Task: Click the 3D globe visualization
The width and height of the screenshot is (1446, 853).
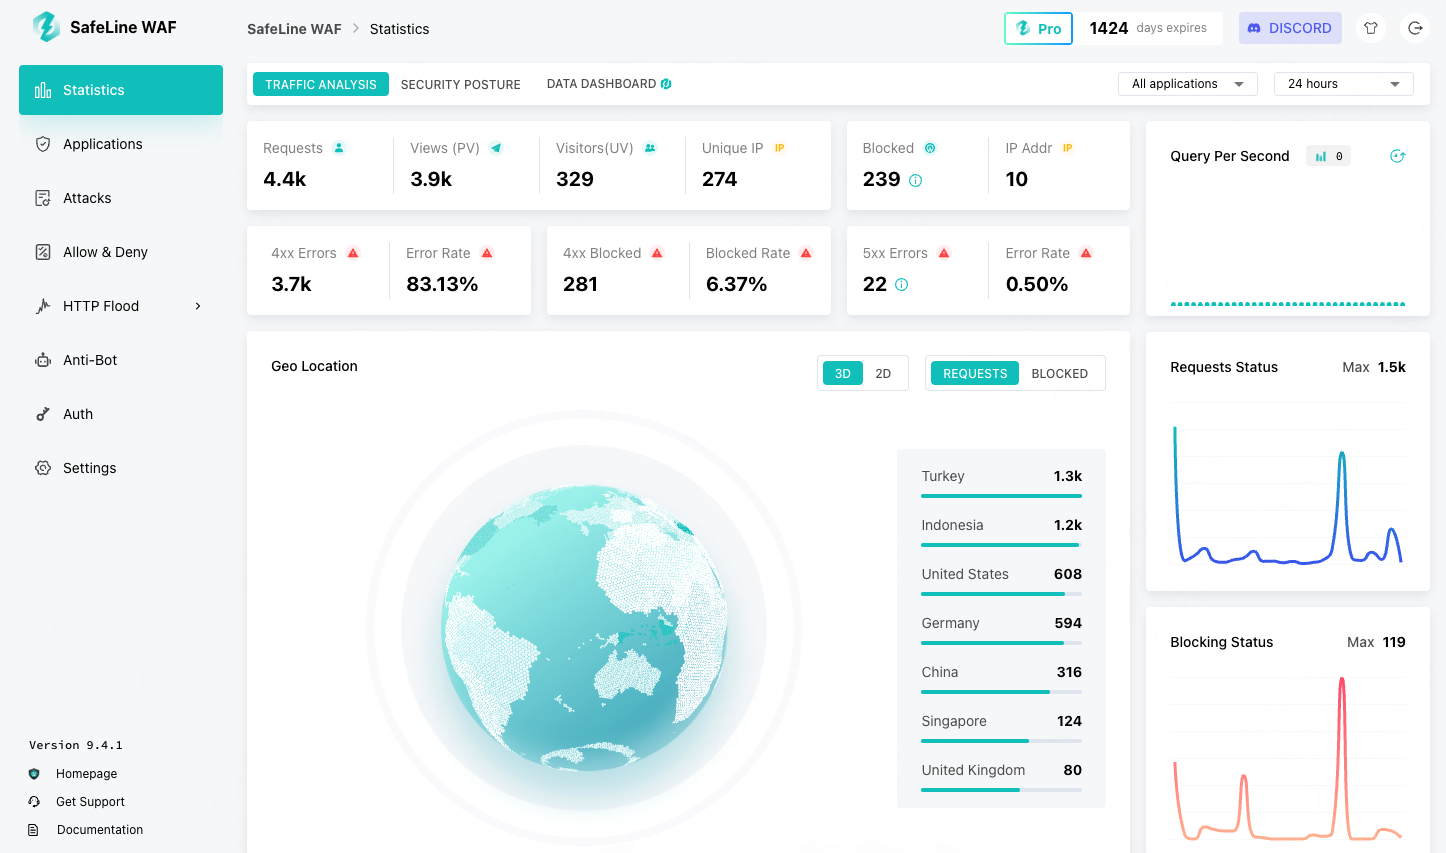Action: 584,629
